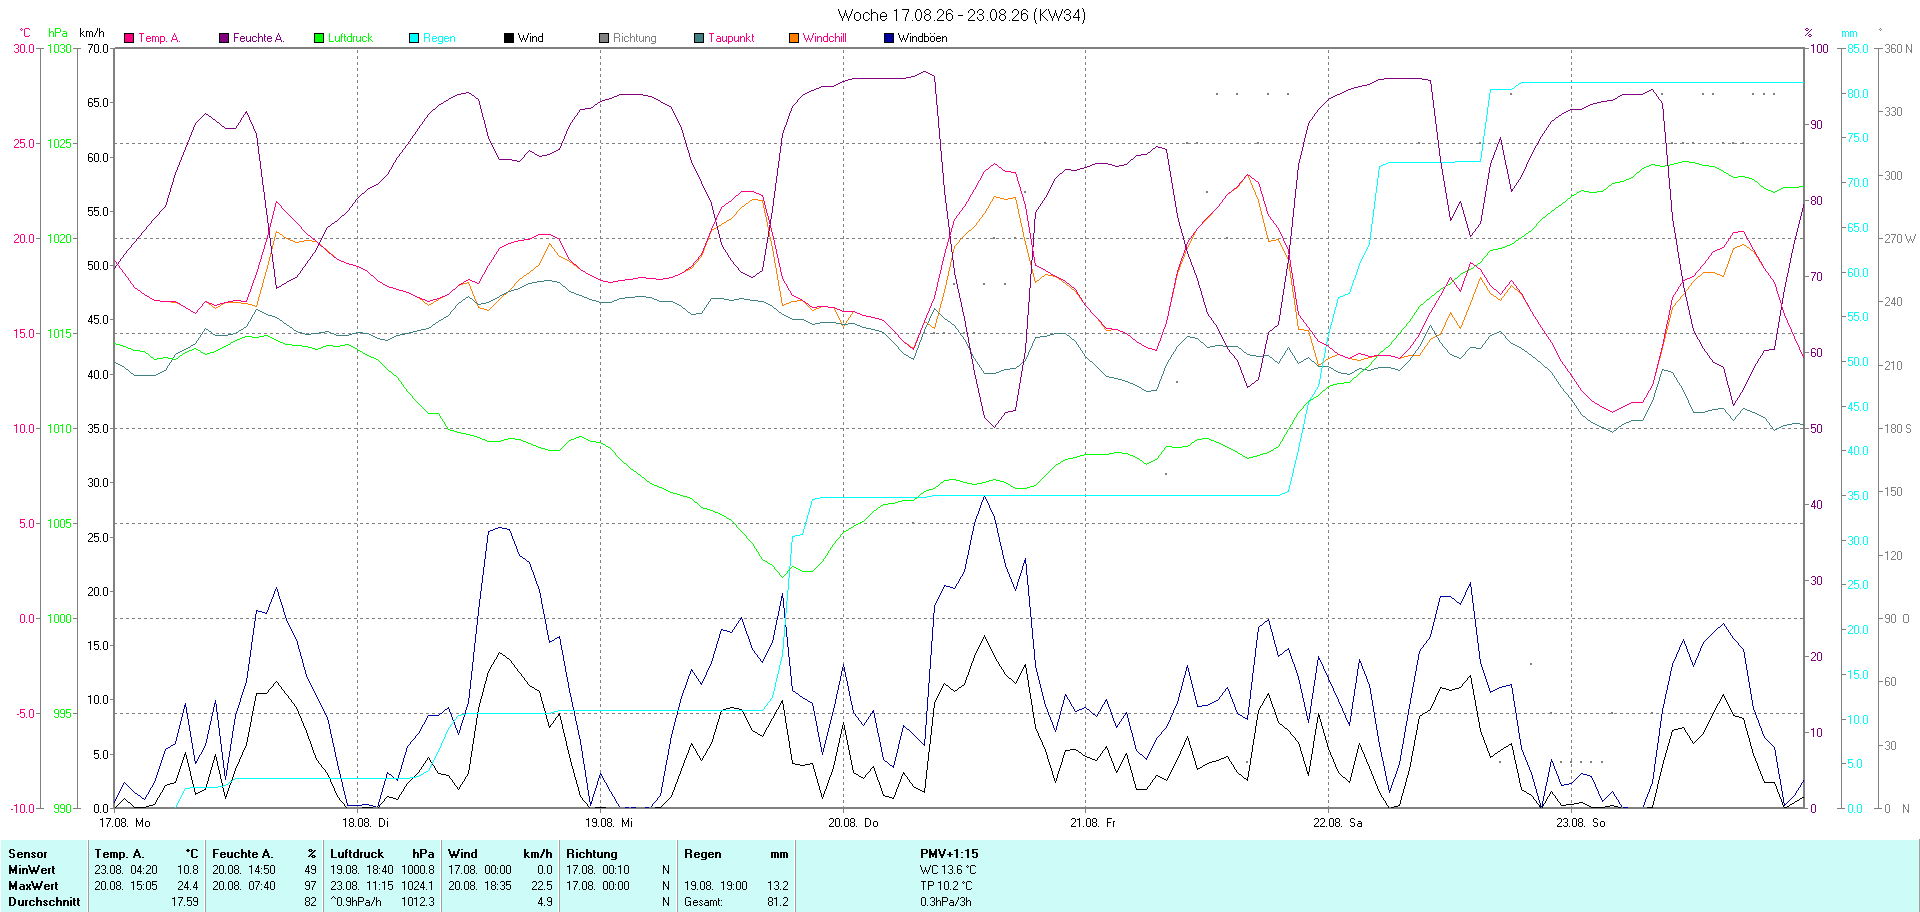Screen dimensions: 1920x912
Task: Click the average pressure value '1012.3'
Action: coord(418,902)
